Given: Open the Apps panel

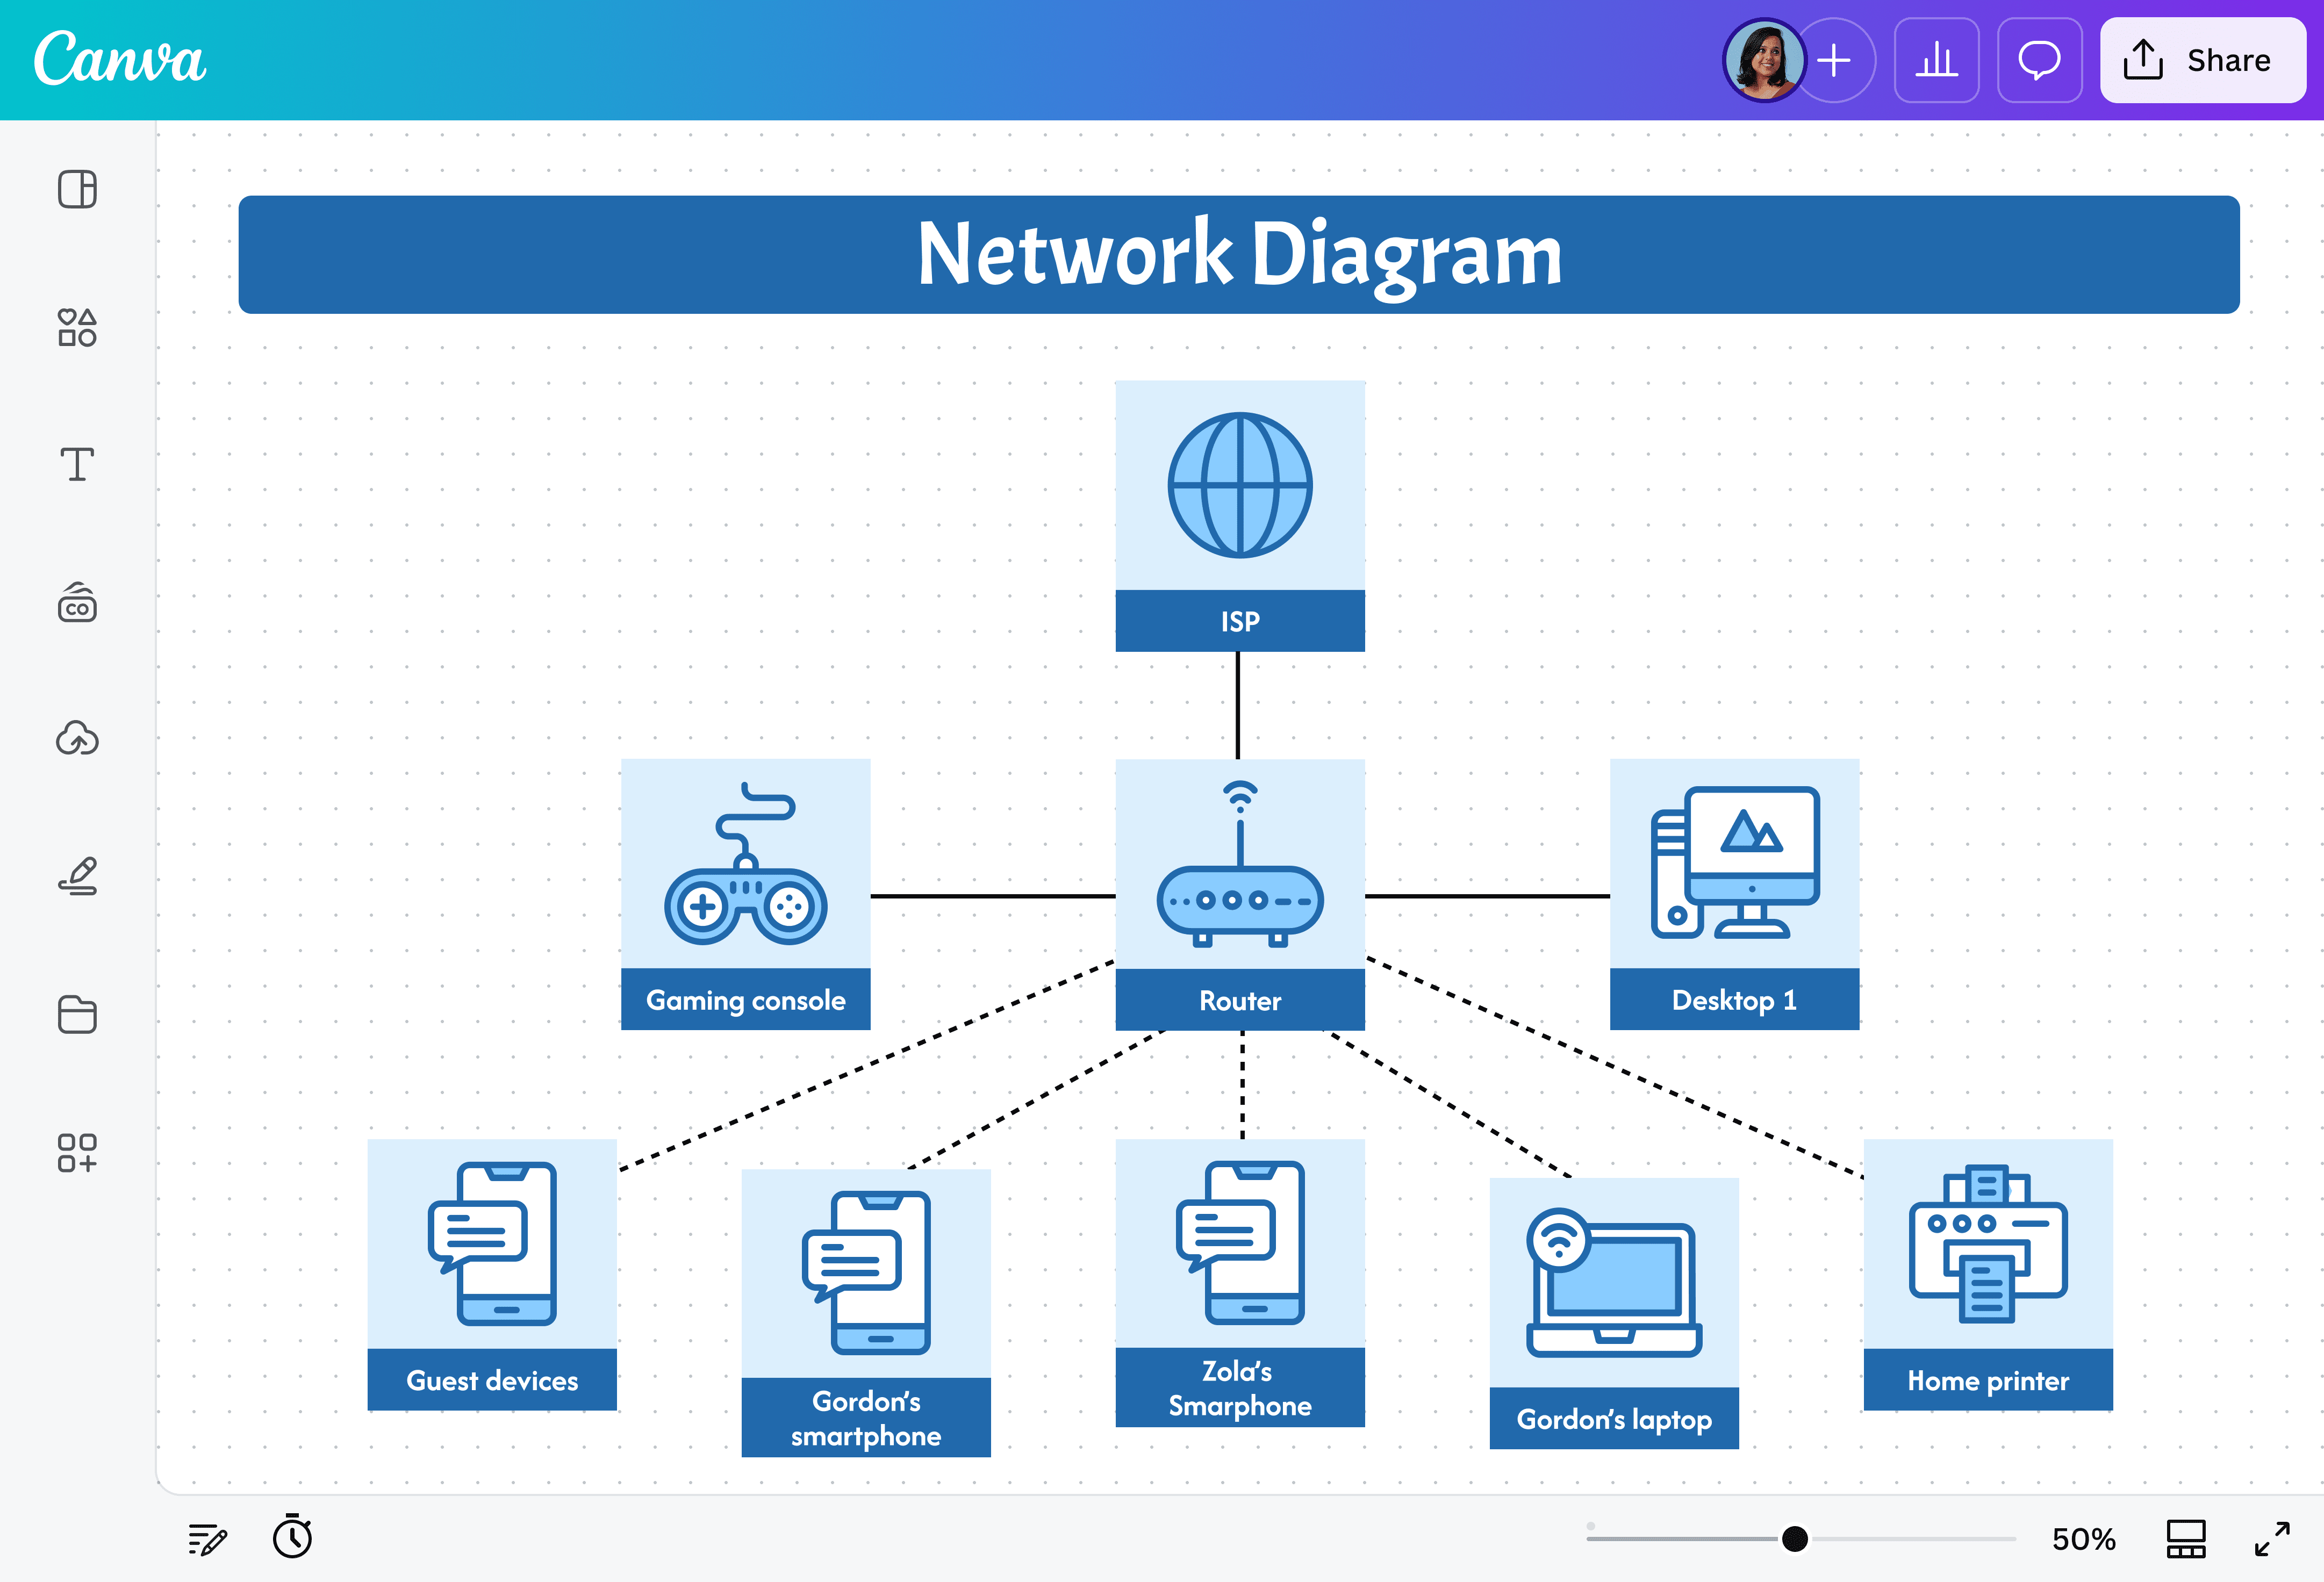Looking at the screenshot, I should pos(77,1152).
